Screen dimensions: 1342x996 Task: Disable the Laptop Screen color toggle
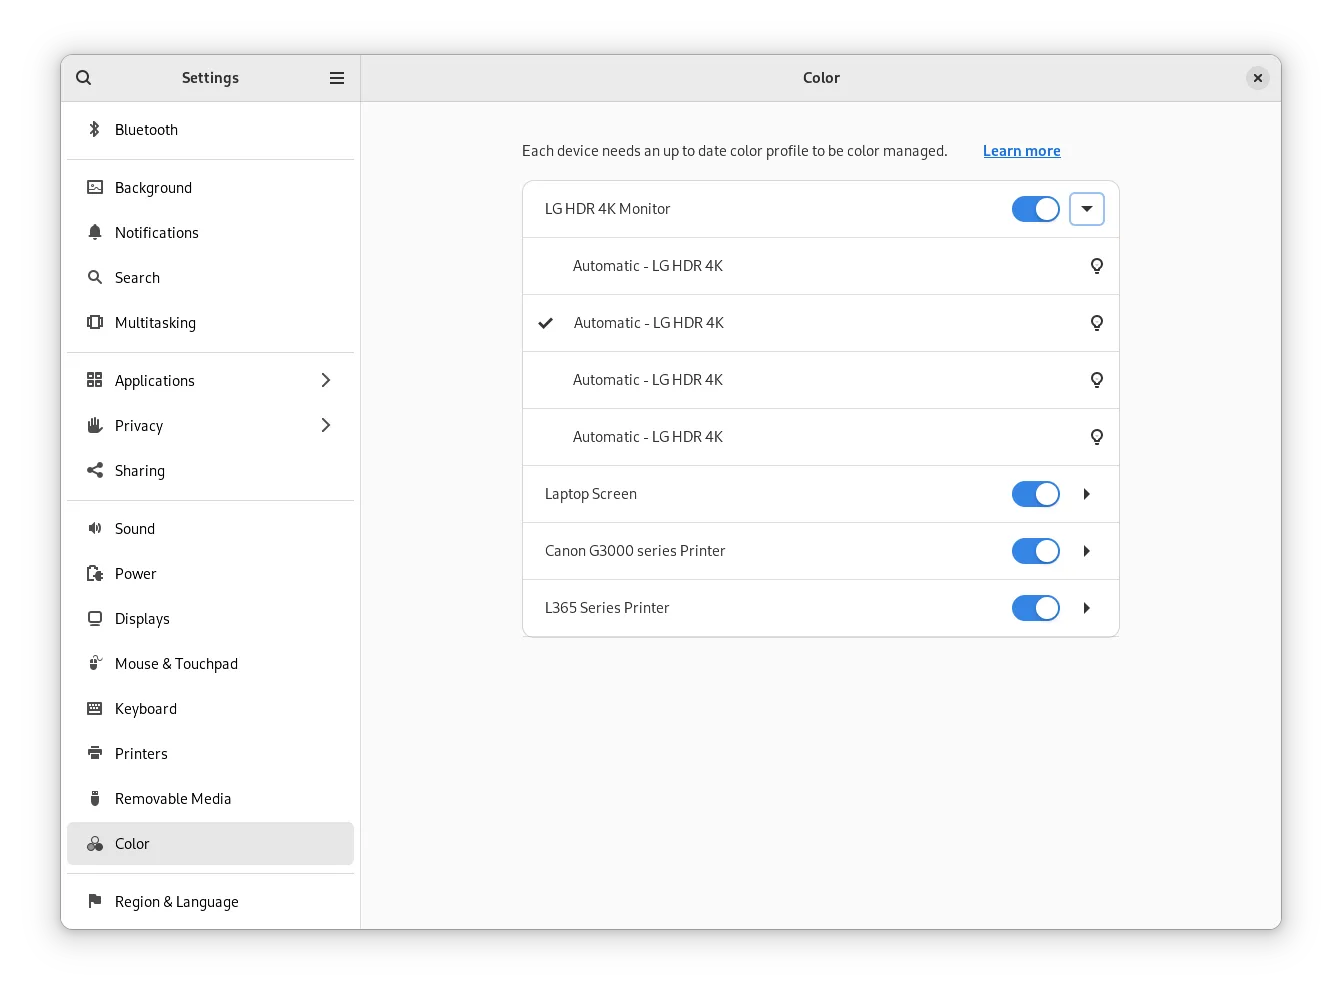[x=1035, y=494]
